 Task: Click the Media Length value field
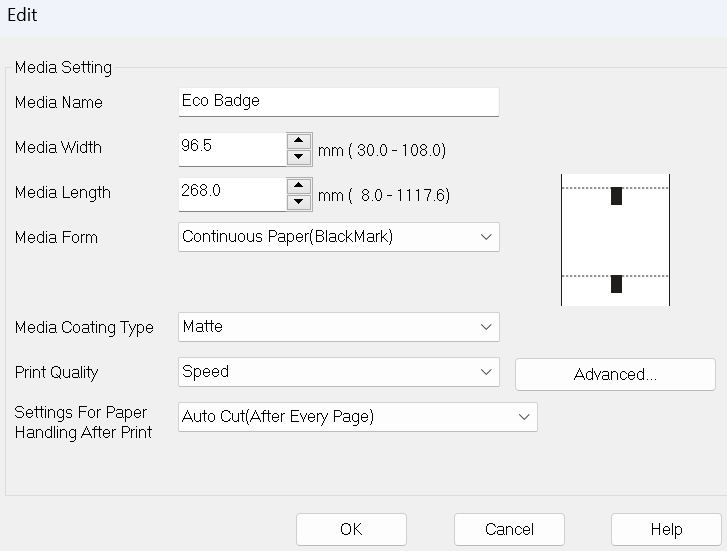231,192
